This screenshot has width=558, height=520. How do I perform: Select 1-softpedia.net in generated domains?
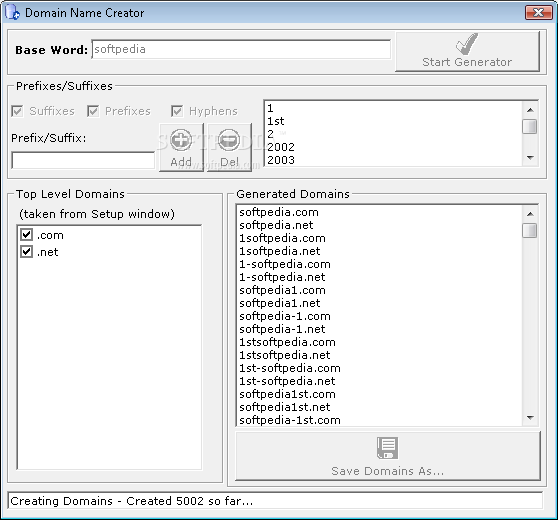380,277
